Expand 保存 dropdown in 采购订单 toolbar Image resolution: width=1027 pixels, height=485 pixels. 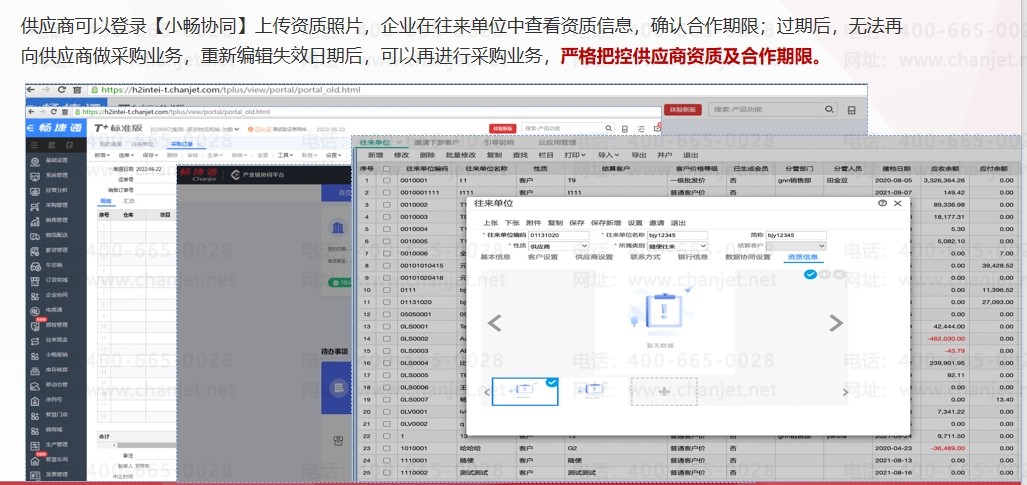pos(150,155)
